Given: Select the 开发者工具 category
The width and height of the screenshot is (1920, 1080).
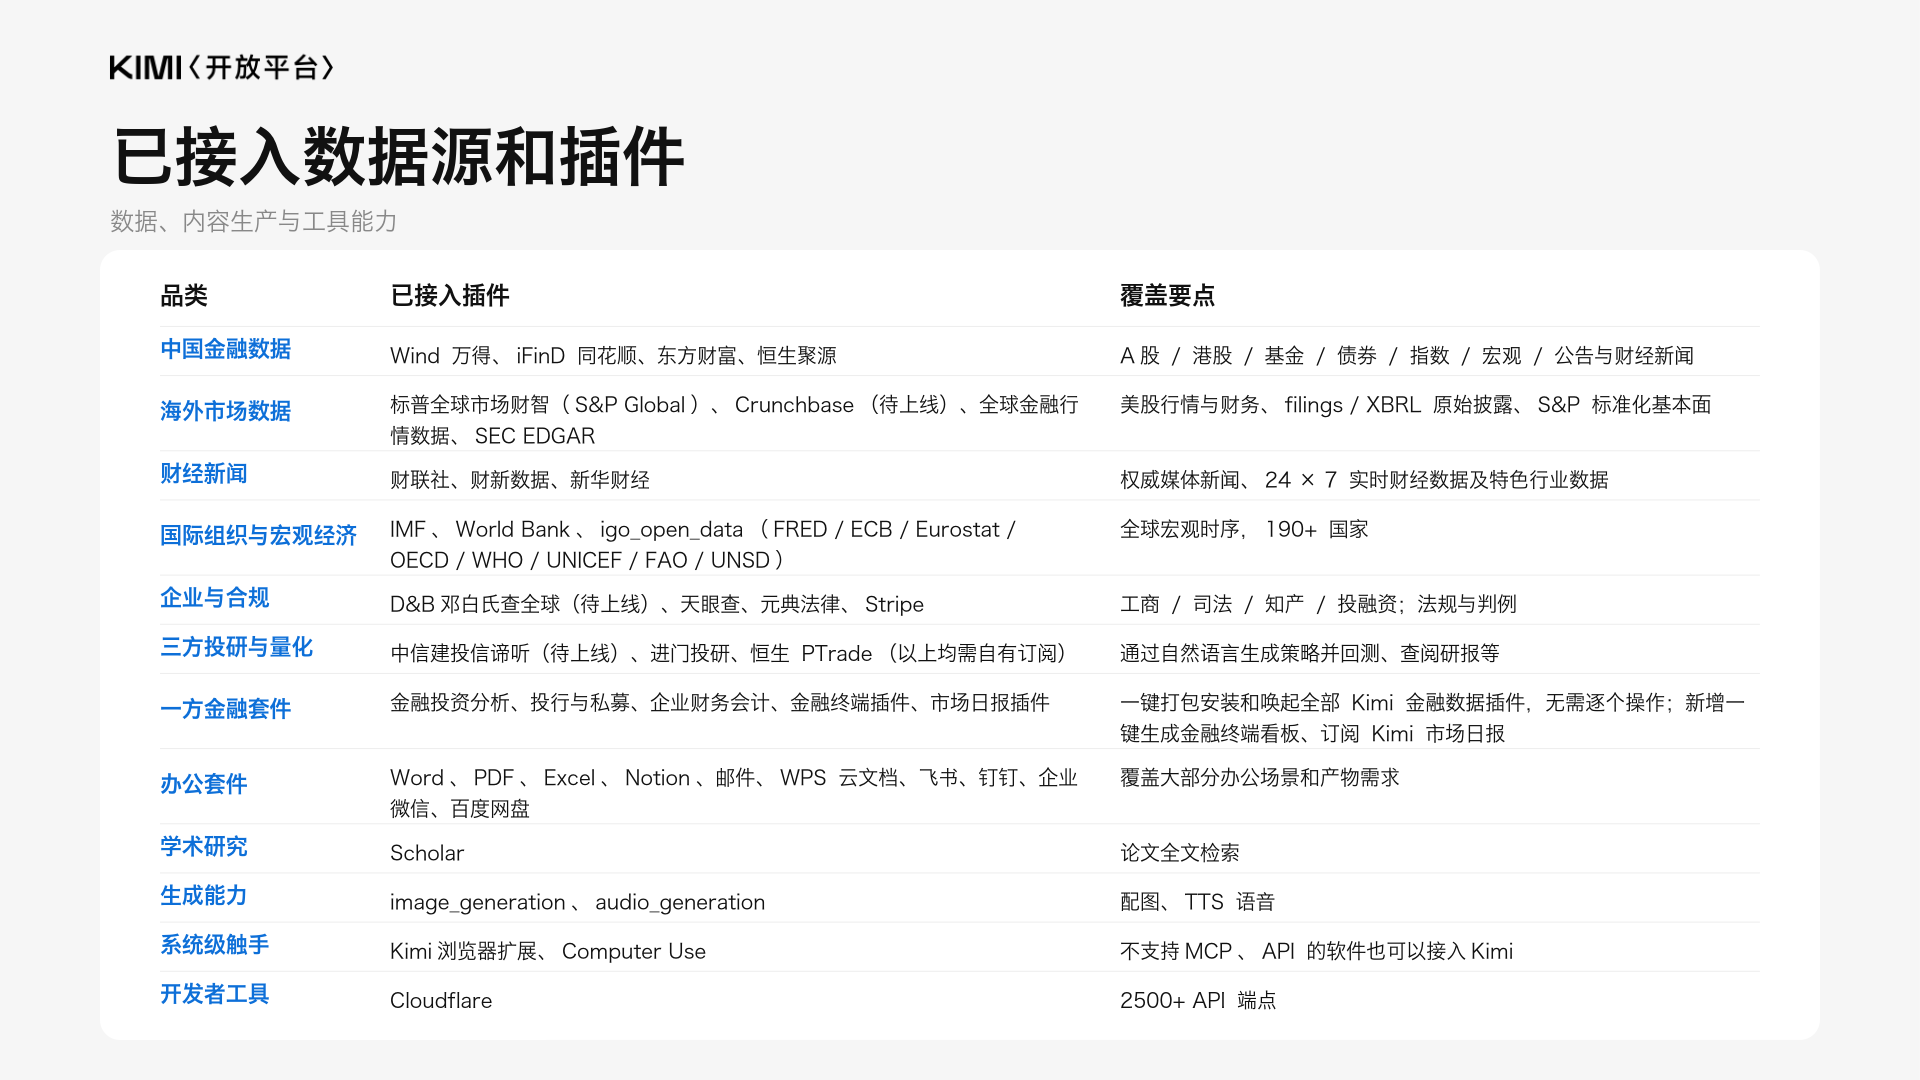Looking at the screenshot, I should coord(215,993).
